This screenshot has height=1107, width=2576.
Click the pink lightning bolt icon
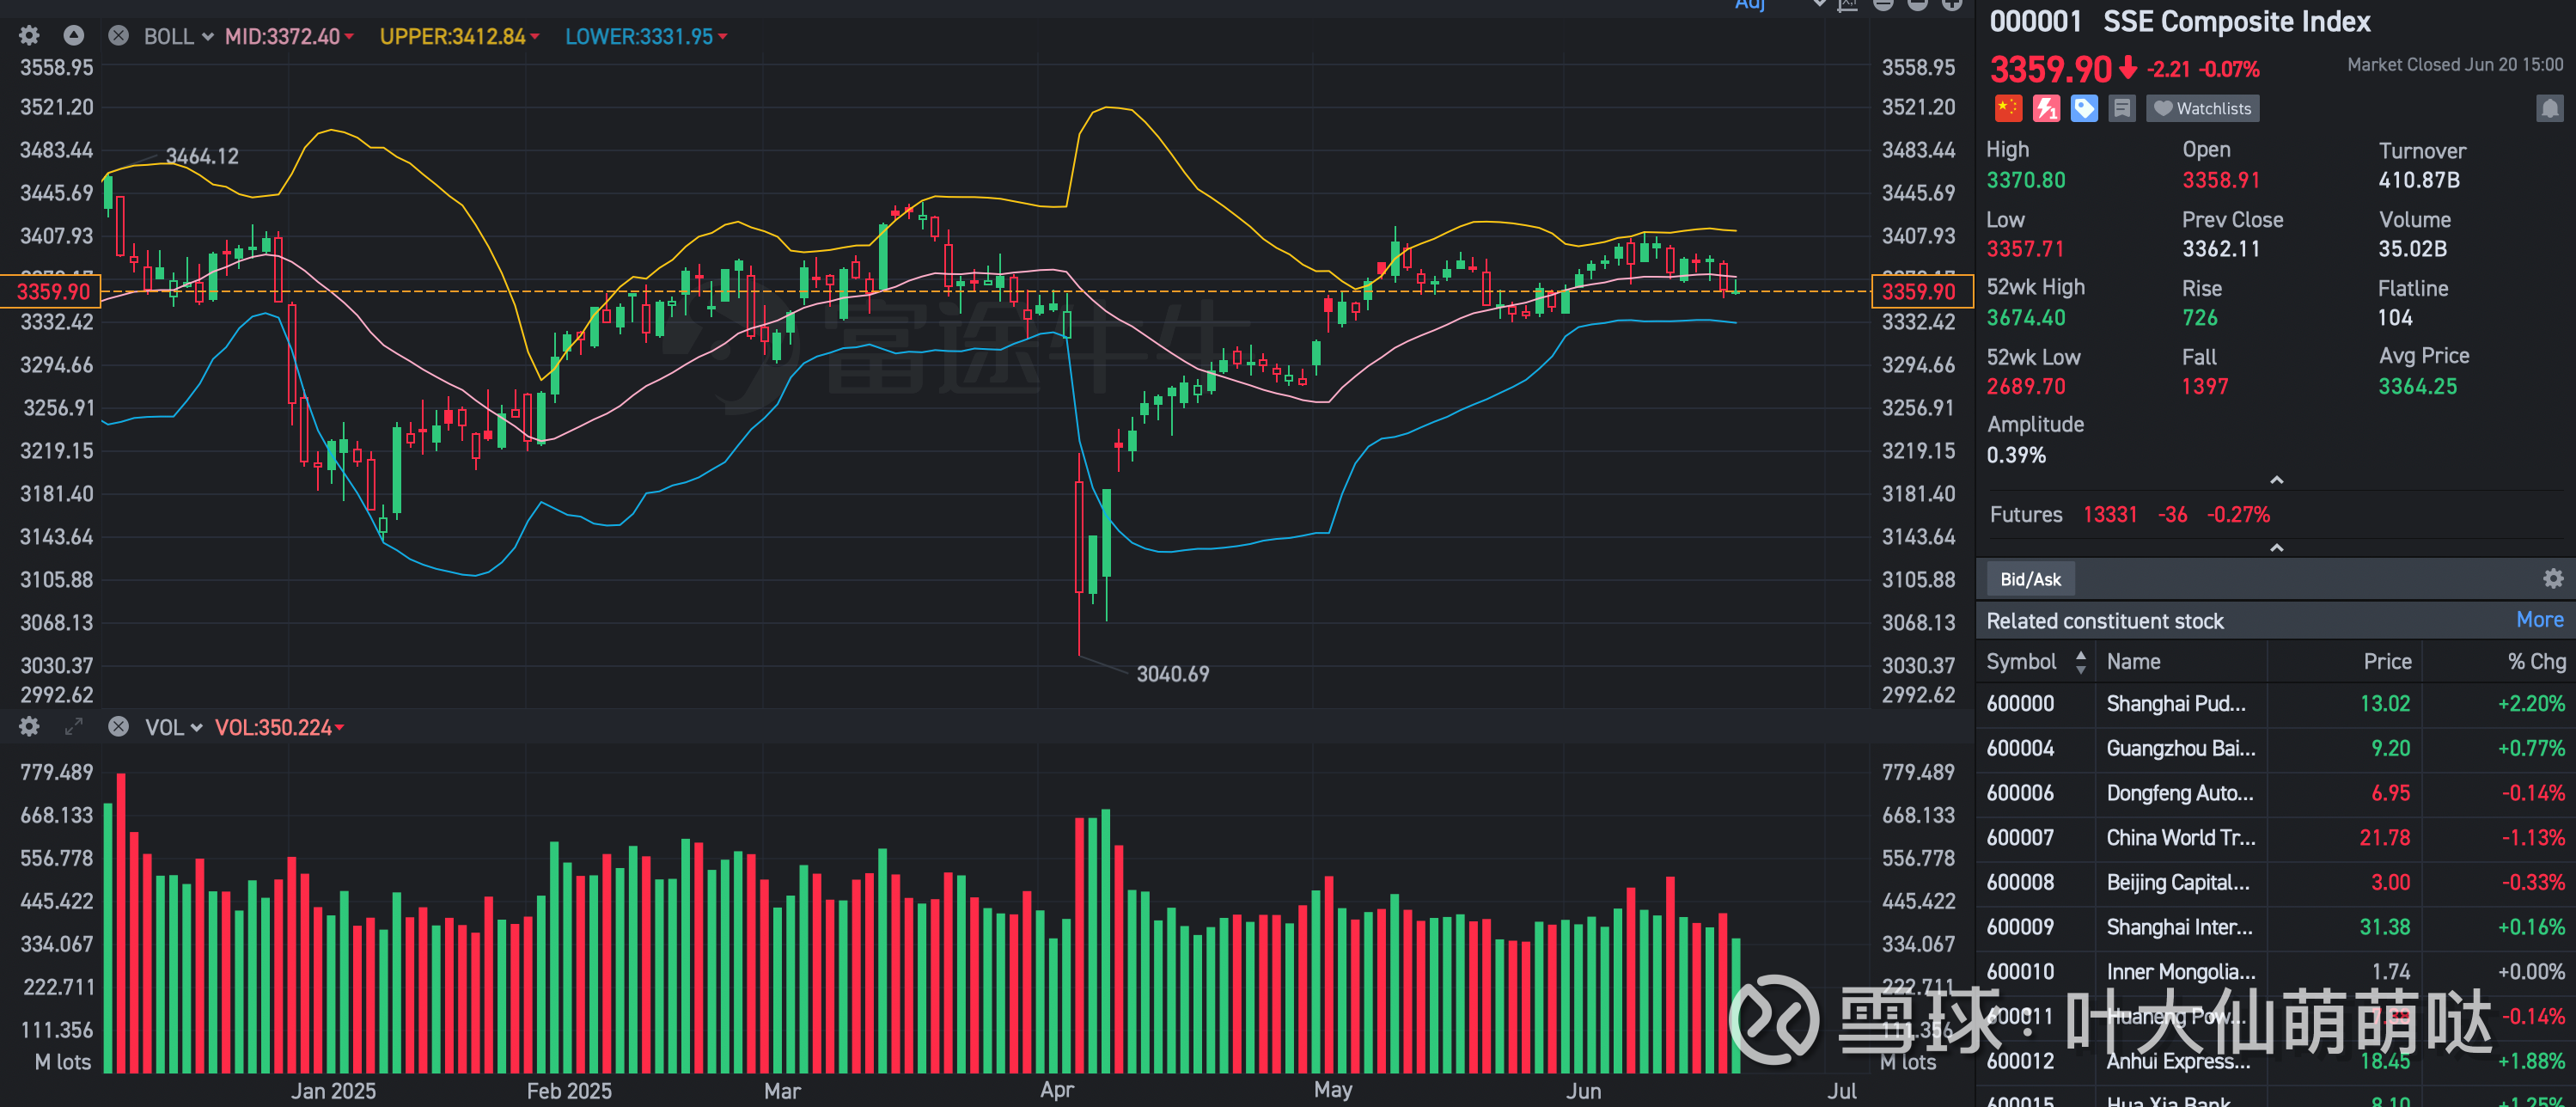pyautogui.click(x=2046, y=108)
